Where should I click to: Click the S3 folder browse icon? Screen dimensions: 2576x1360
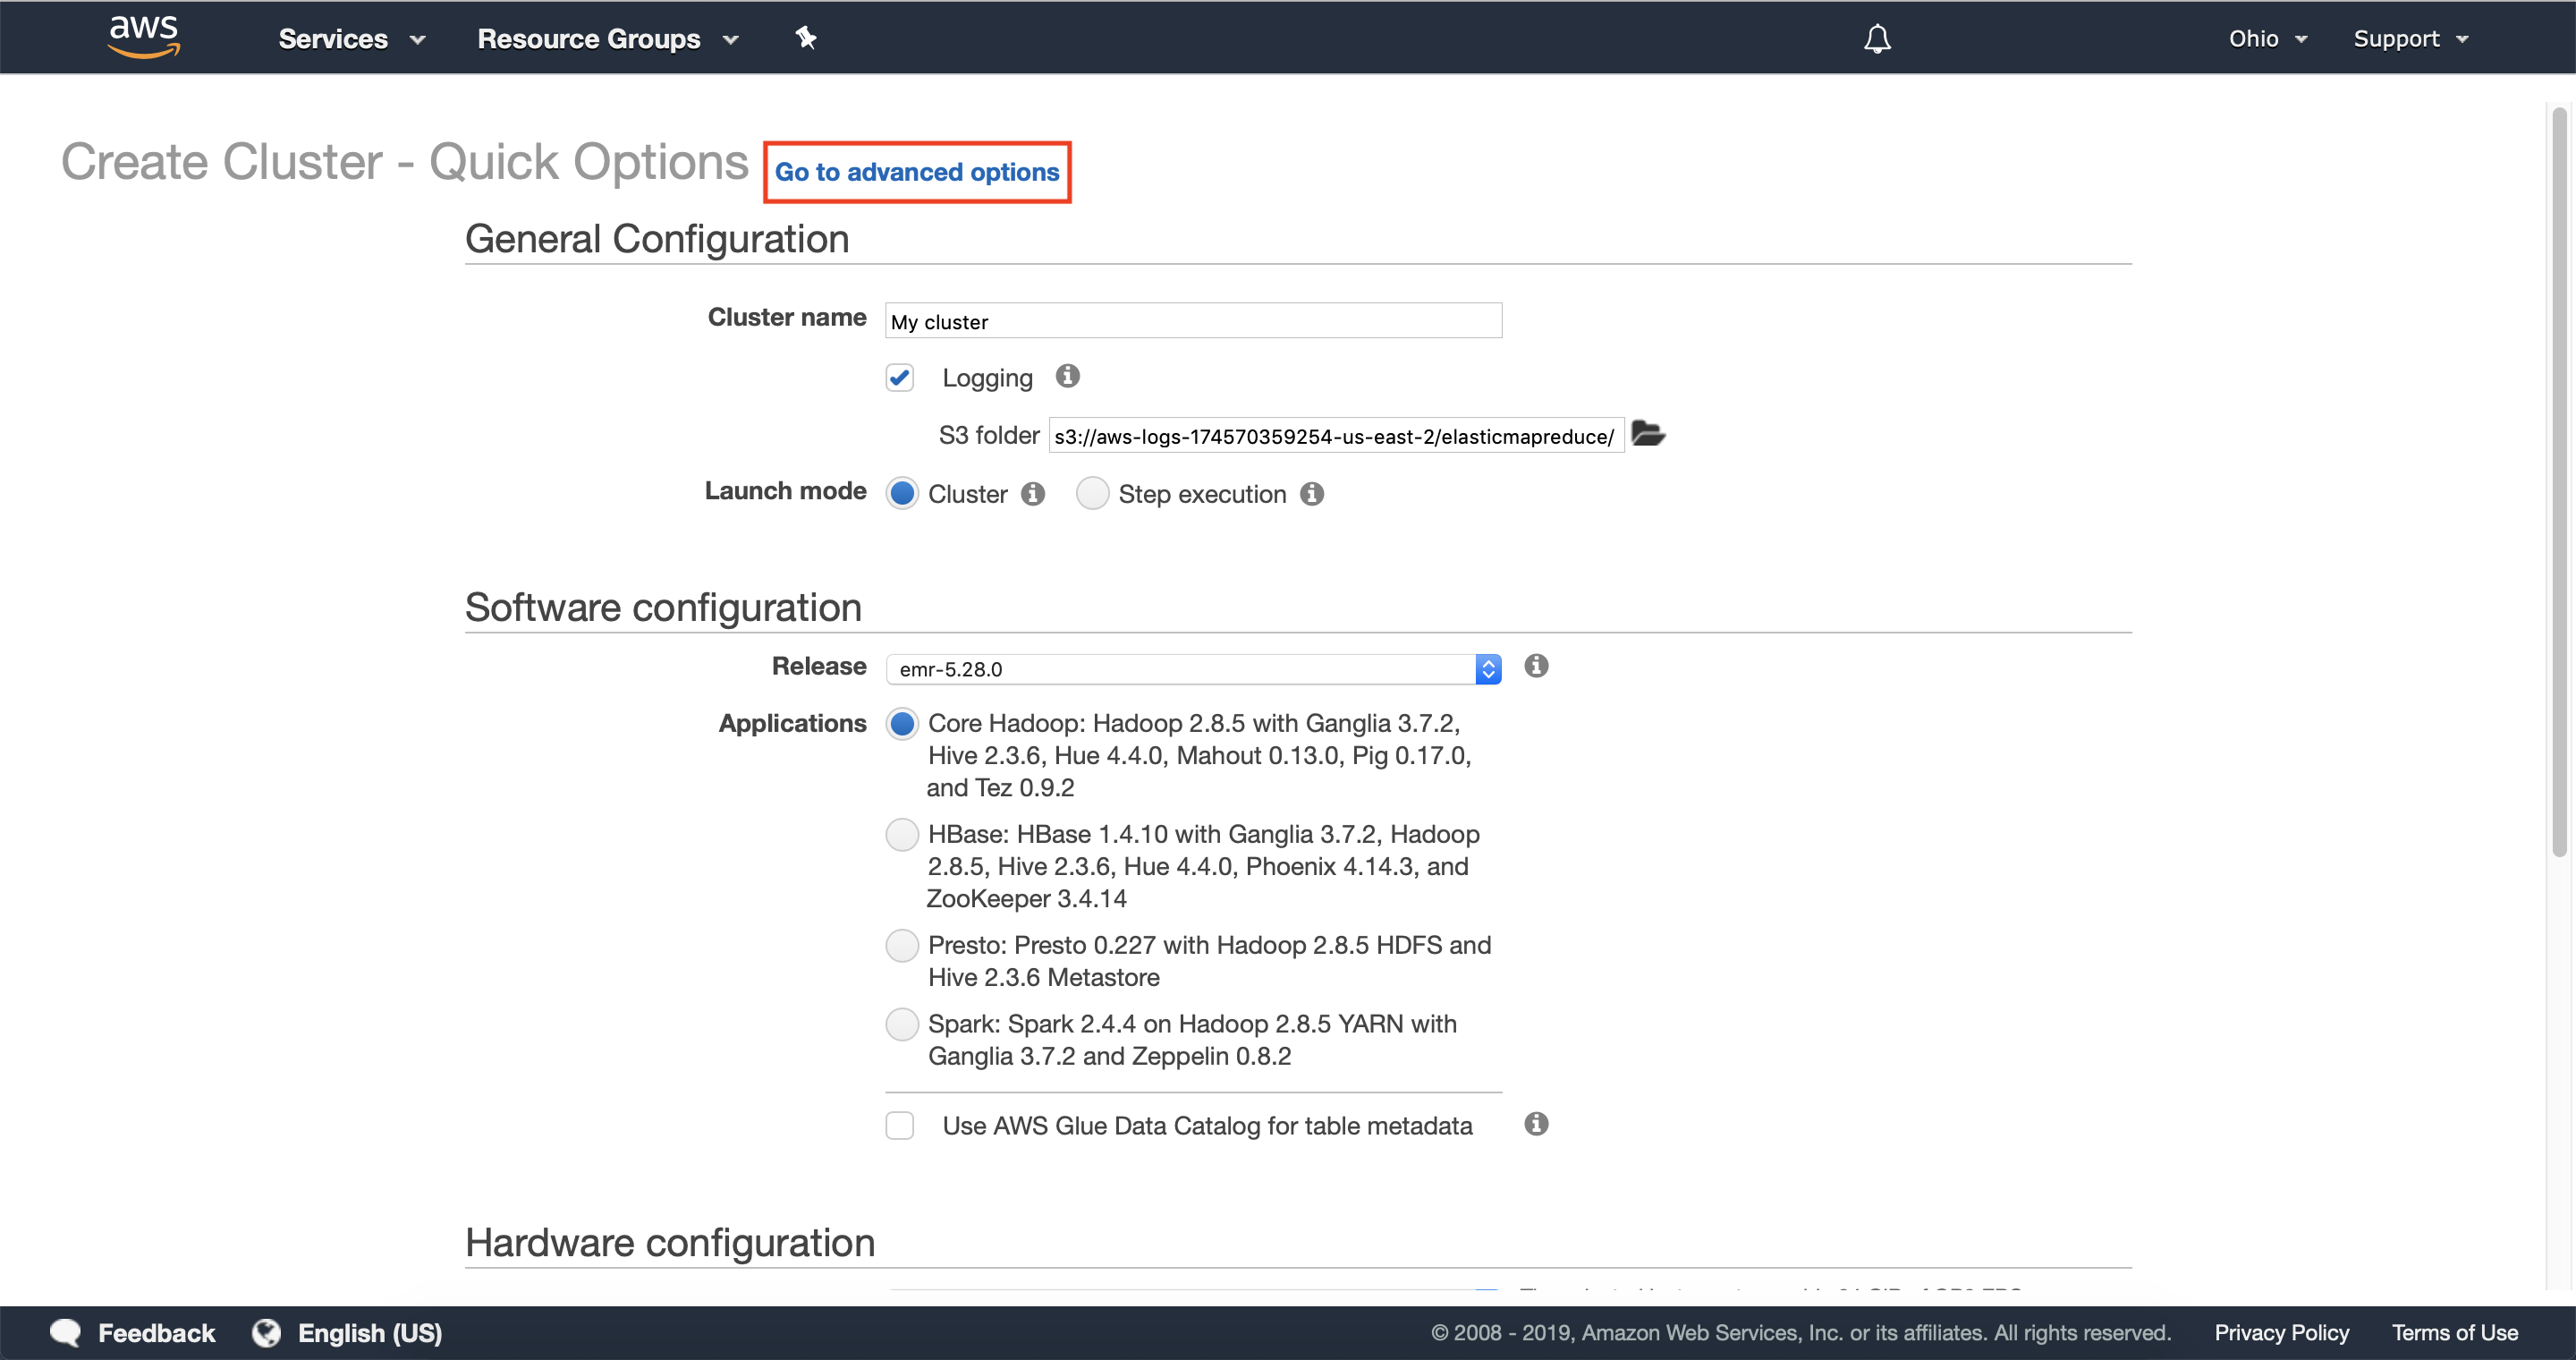(x=1647, y=434)
